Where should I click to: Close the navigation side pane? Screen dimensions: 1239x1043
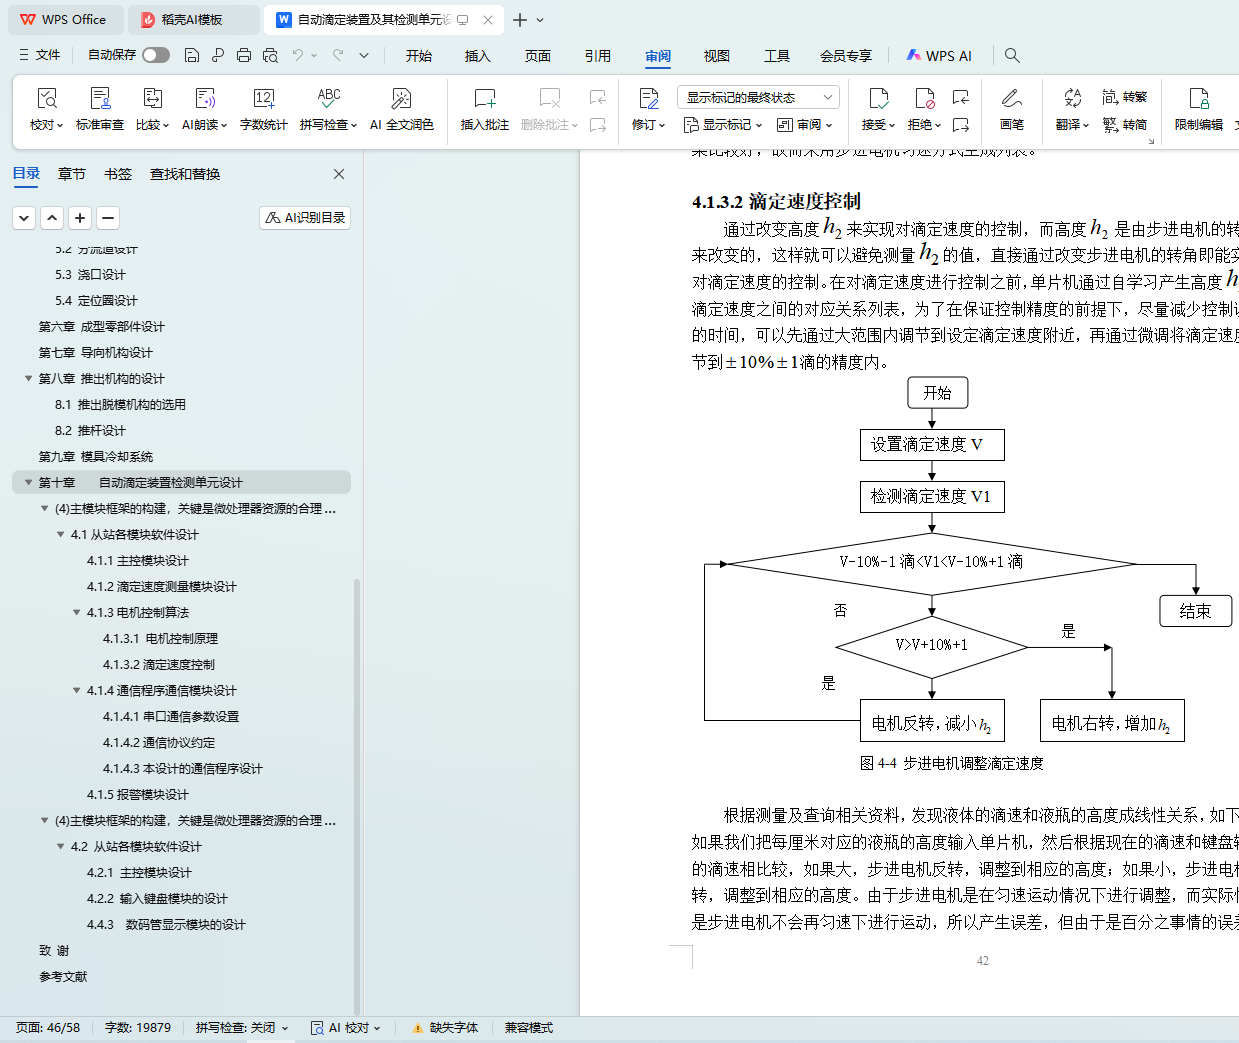click(339, 174)
